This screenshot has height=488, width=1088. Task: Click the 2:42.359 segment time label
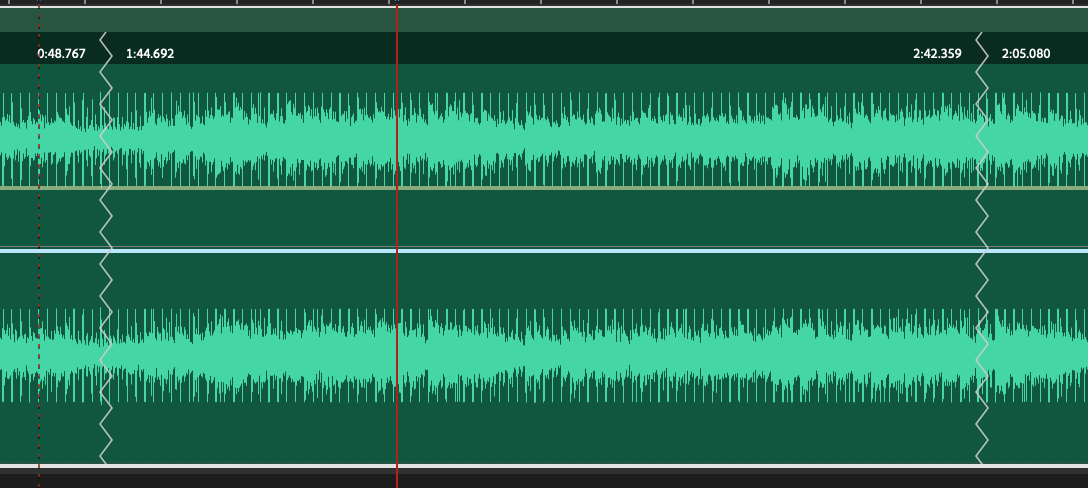[937, 53]
